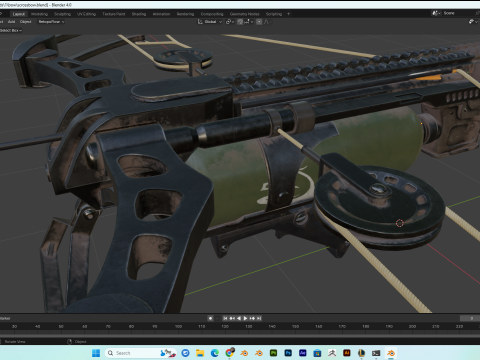The image size is (480, 360).
Task: Open the snap type options dropdown
Action: [249, 22]
